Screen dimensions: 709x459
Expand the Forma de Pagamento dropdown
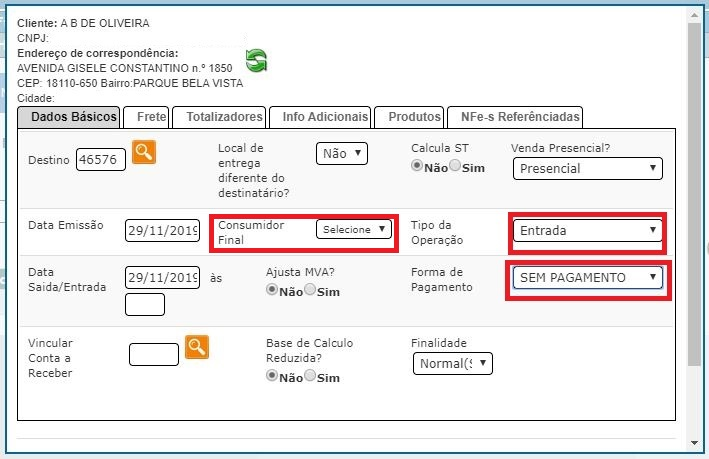point(588,278)
